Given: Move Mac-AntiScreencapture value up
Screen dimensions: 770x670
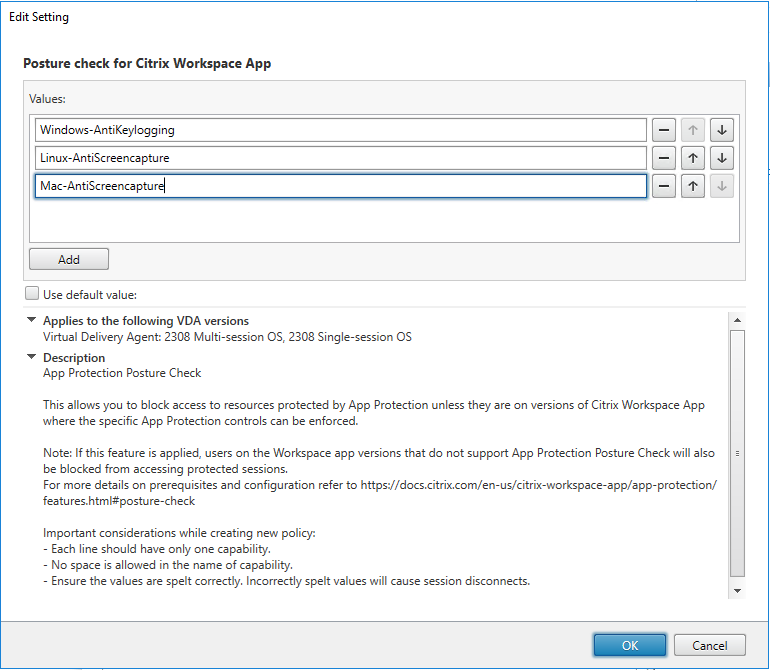Looking at the screenshot, I should tap(692, 186).
